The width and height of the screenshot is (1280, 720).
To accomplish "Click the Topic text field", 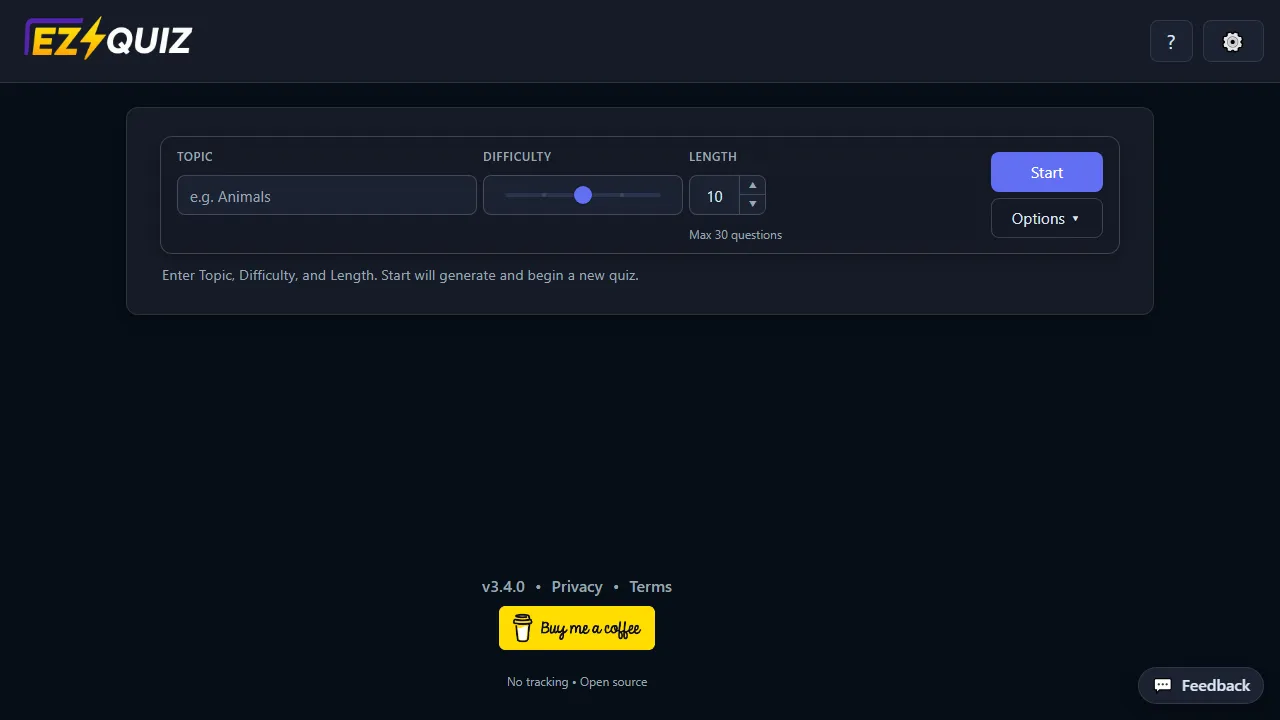I will coord(326,195).
